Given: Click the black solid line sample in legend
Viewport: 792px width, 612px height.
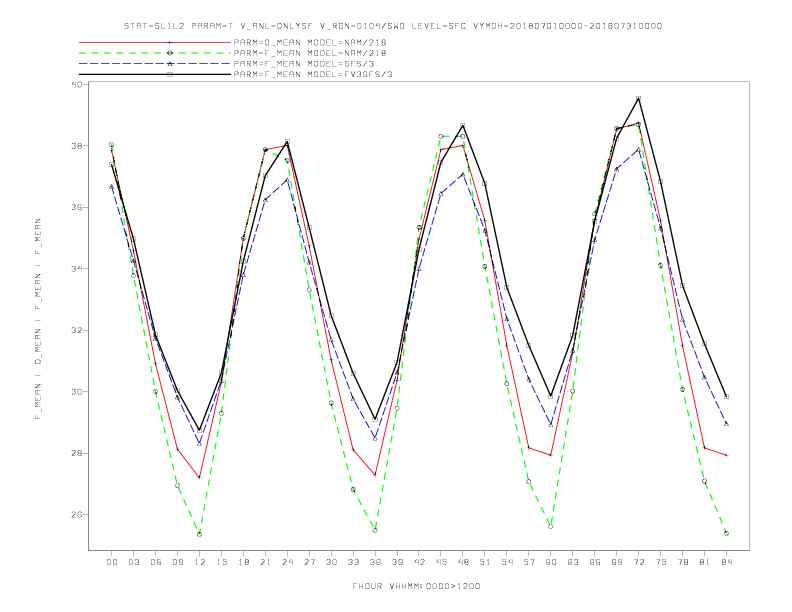Looking at the screenshot, I should (x=155, y=74).
